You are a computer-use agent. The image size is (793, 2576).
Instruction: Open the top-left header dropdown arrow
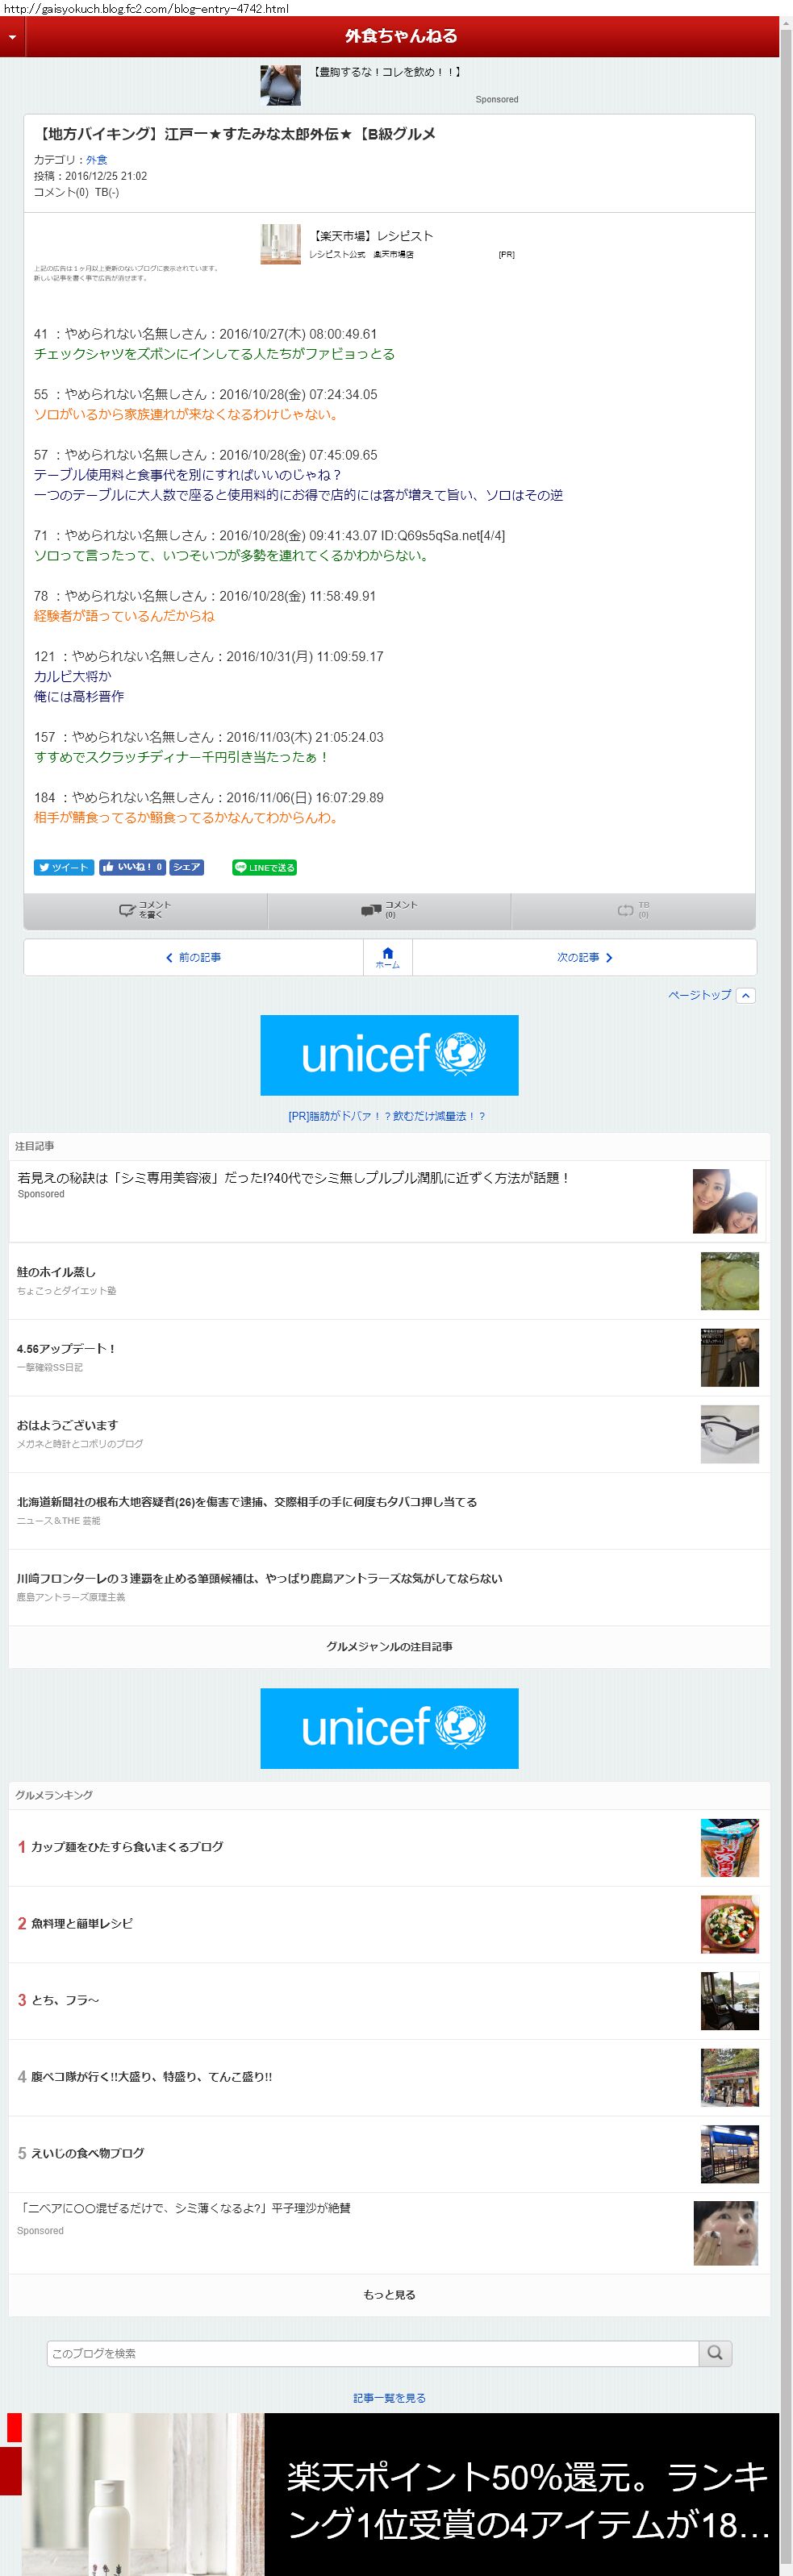[x=12, y=37]
